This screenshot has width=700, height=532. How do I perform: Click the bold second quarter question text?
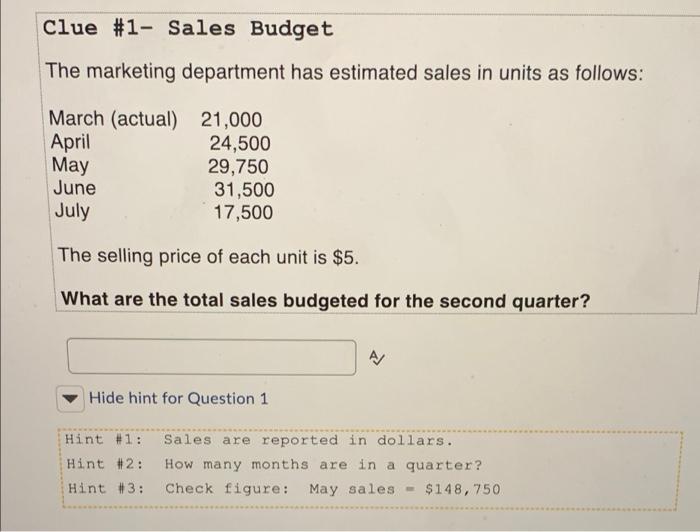tap(326, 300)
